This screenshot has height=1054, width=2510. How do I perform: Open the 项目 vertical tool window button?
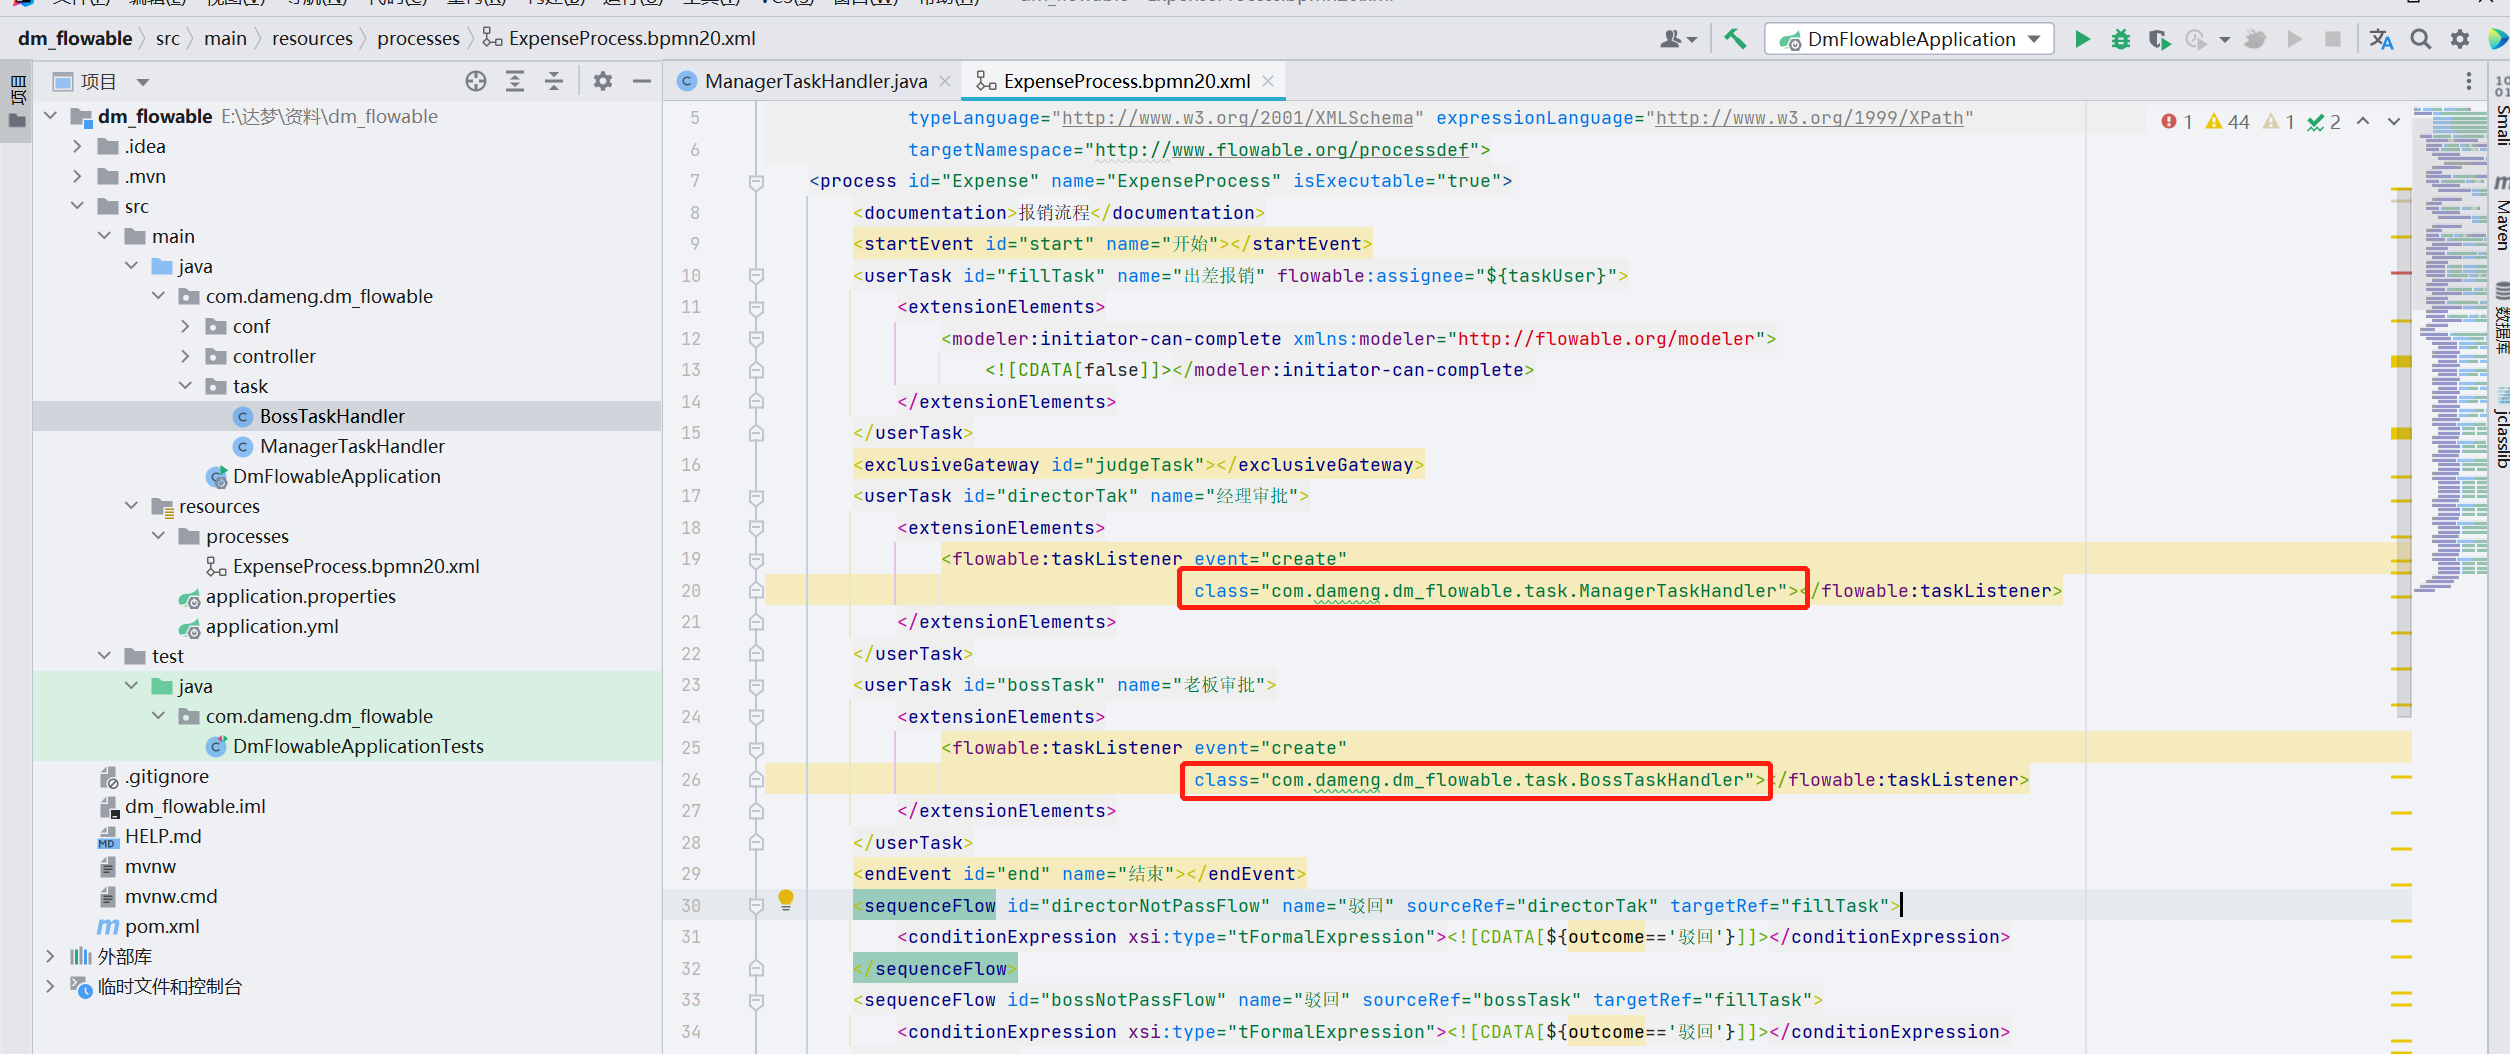[17, 100]
